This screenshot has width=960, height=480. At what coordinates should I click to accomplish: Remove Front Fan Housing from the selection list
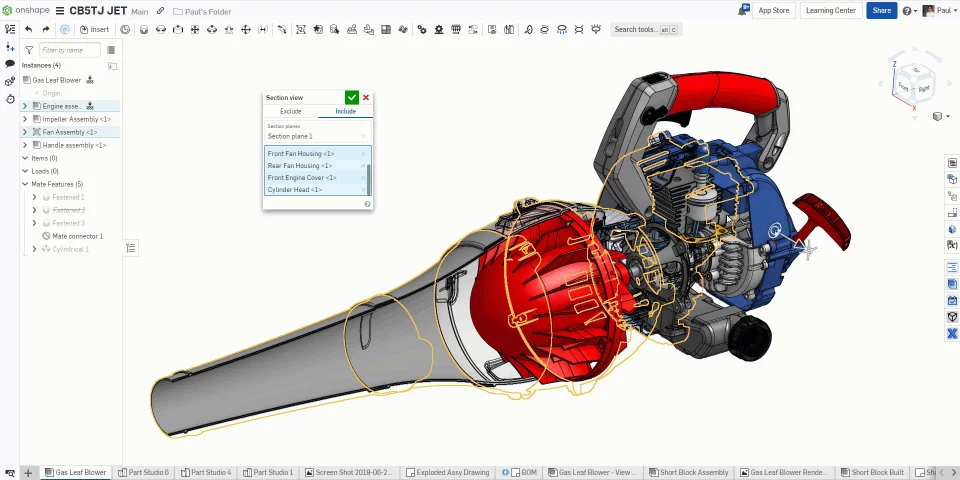tap(363, 154)
